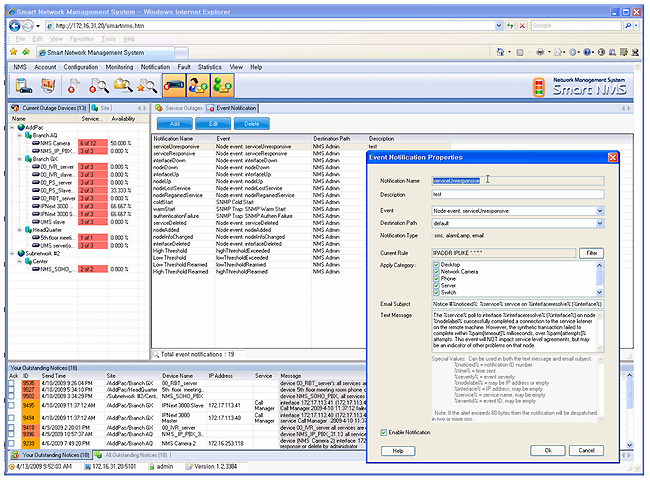This screenshot has width=650, height=482.
Task: Go to Home page with house icon
Action: pos(500,52)
